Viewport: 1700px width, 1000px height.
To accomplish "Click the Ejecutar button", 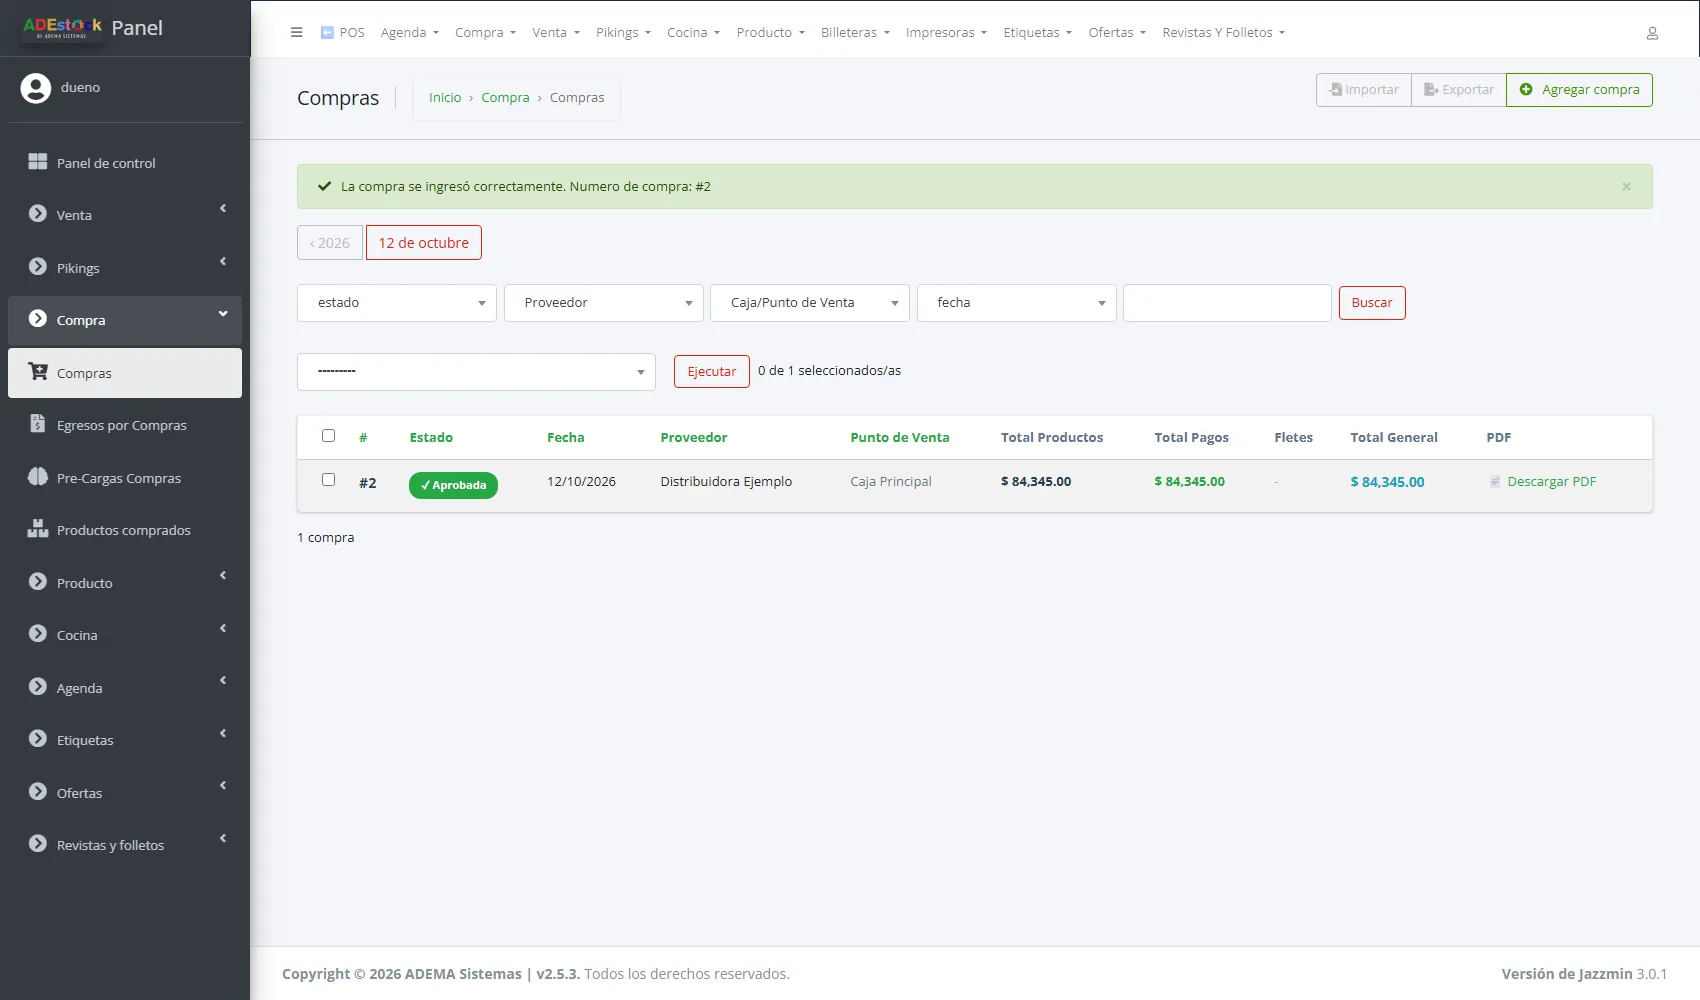I will [x=712, y=372].
